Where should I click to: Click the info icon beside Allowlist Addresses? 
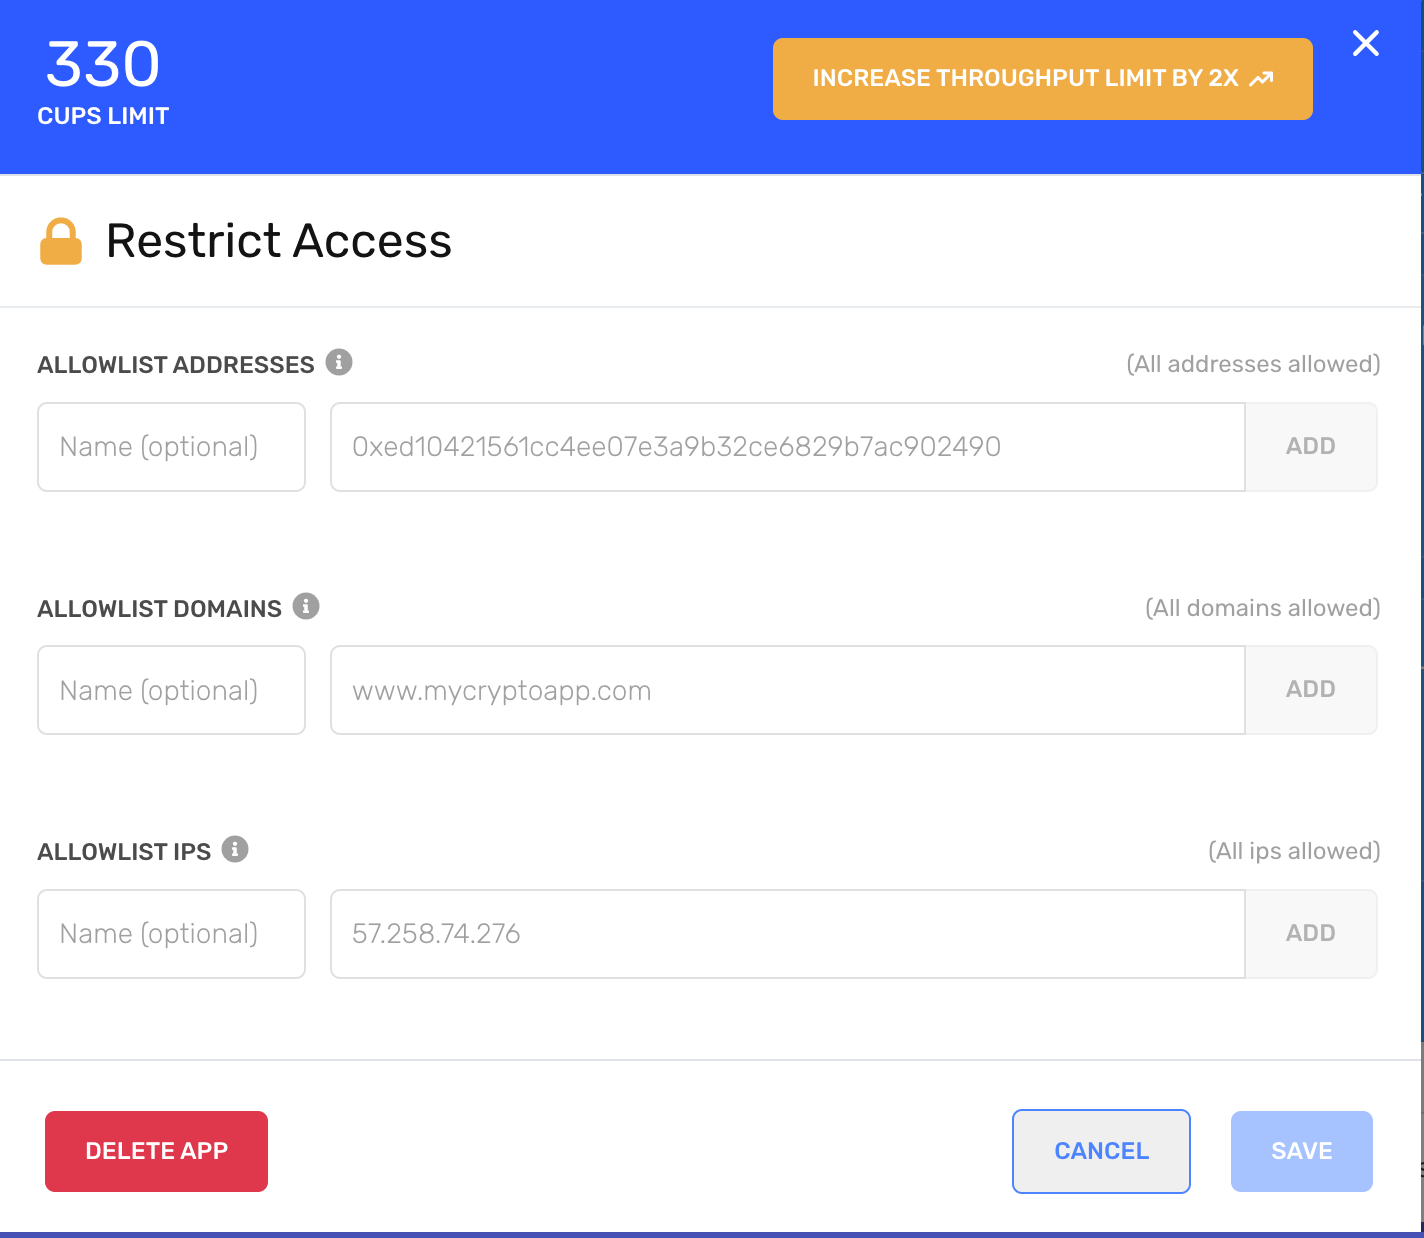coord(339,362)
